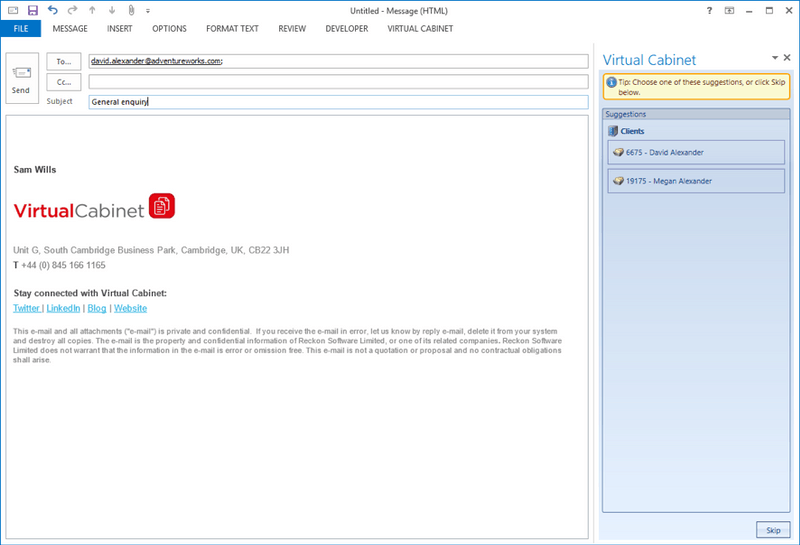Click the Save icon in the quick access toolbar
800x545 pixels.
(x=33, y=10)
